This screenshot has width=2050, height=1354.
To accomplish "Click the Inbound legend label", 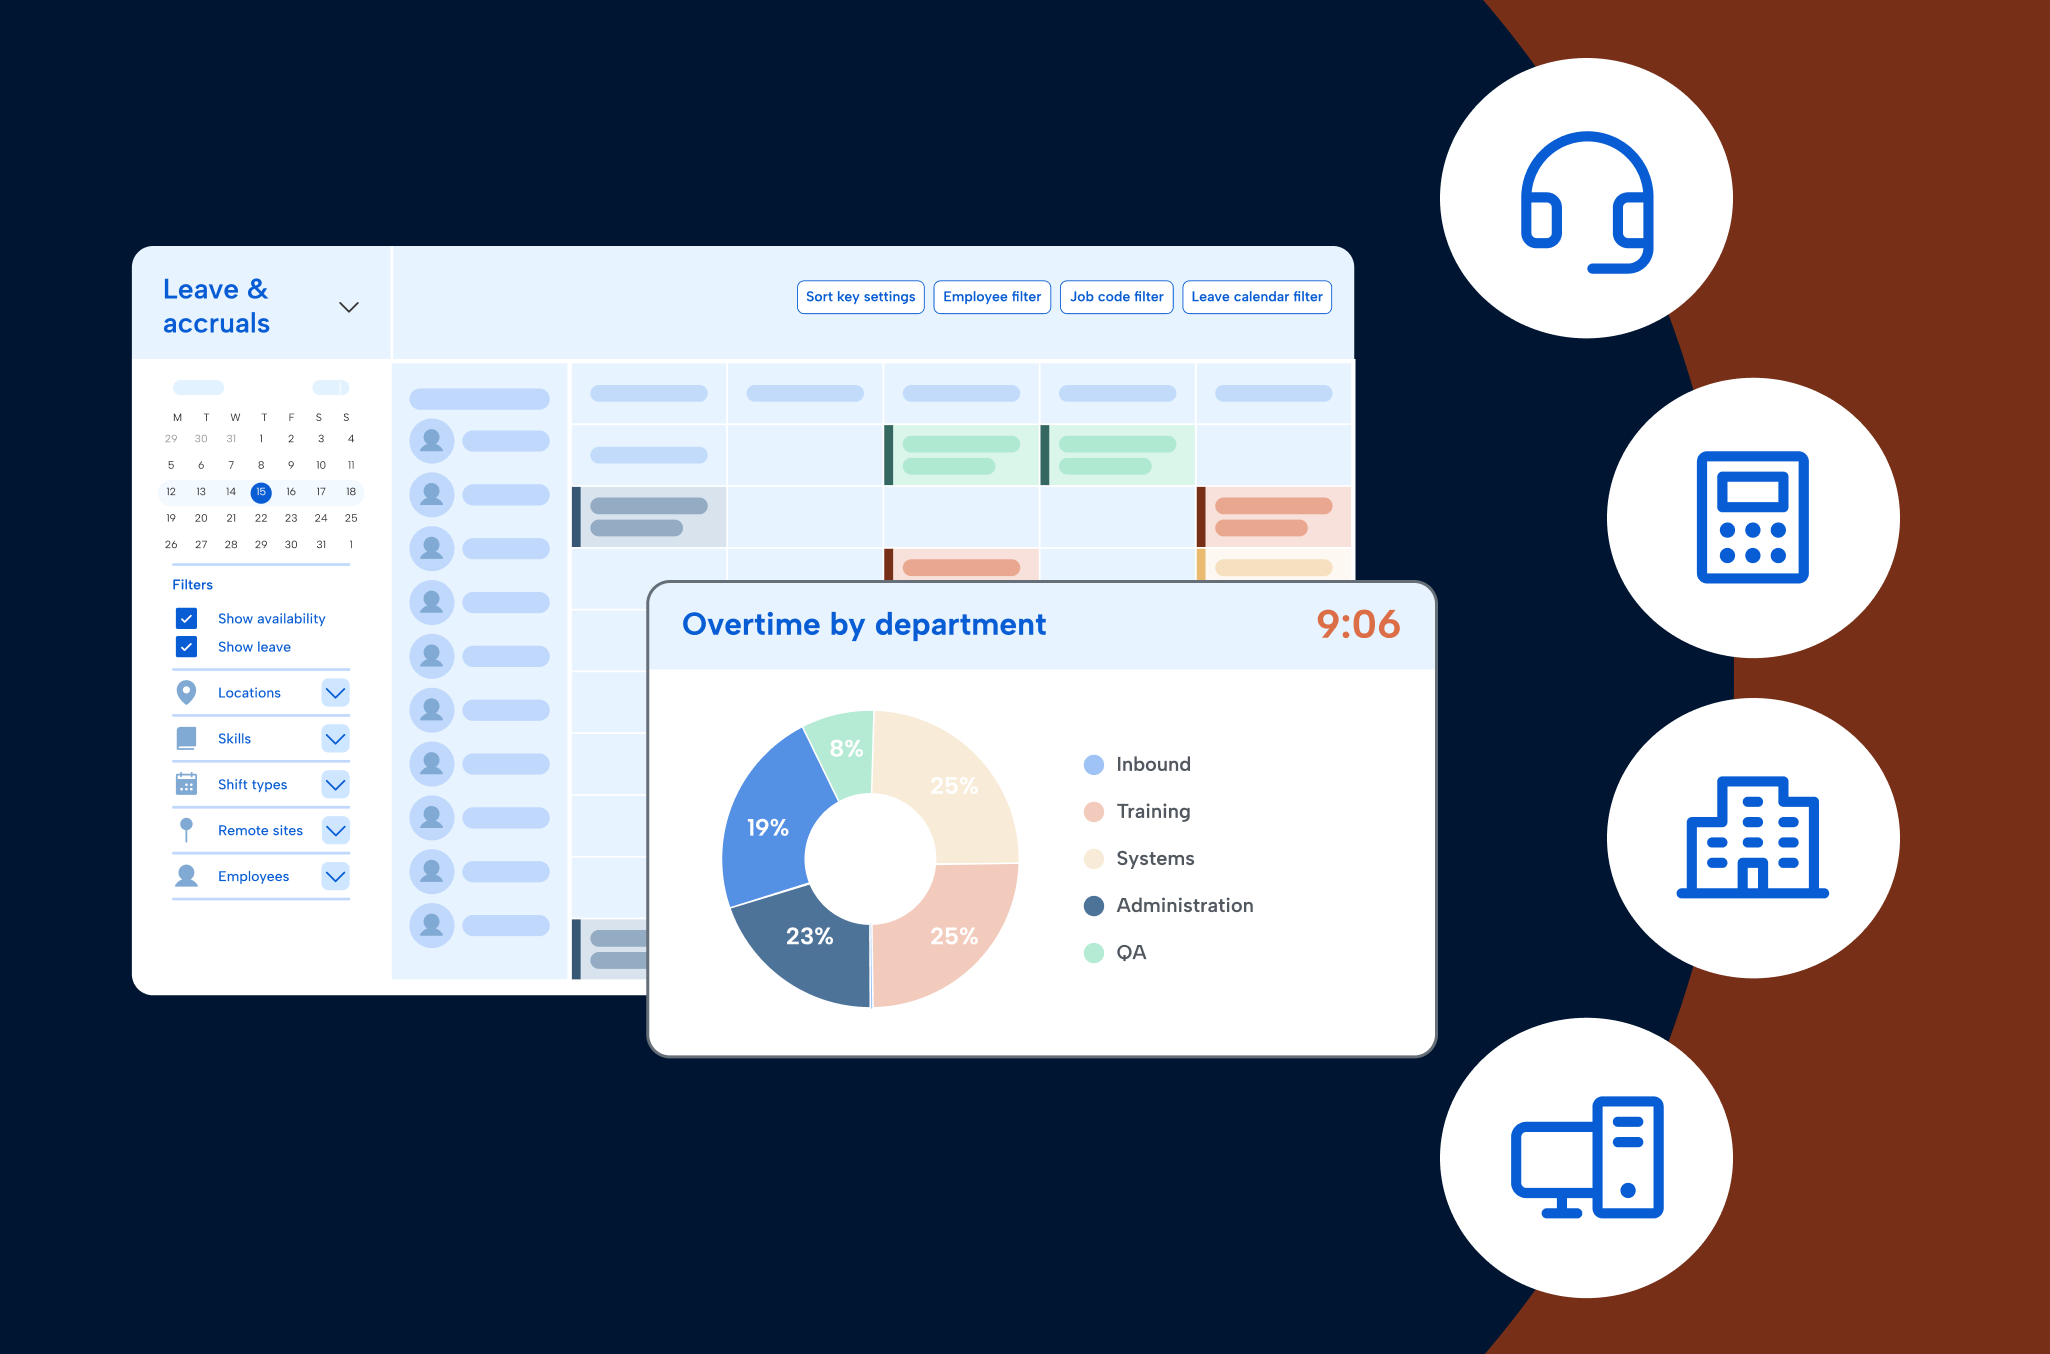I will tap(1153, 765).
